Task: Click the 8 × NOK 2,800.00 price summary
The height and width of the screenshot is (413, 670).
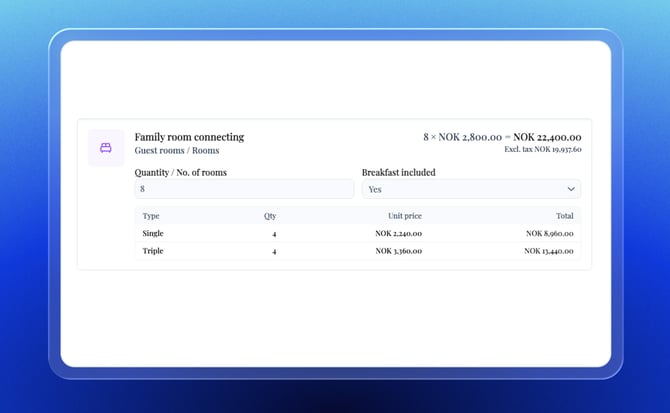Action: (x=502, y=137)
